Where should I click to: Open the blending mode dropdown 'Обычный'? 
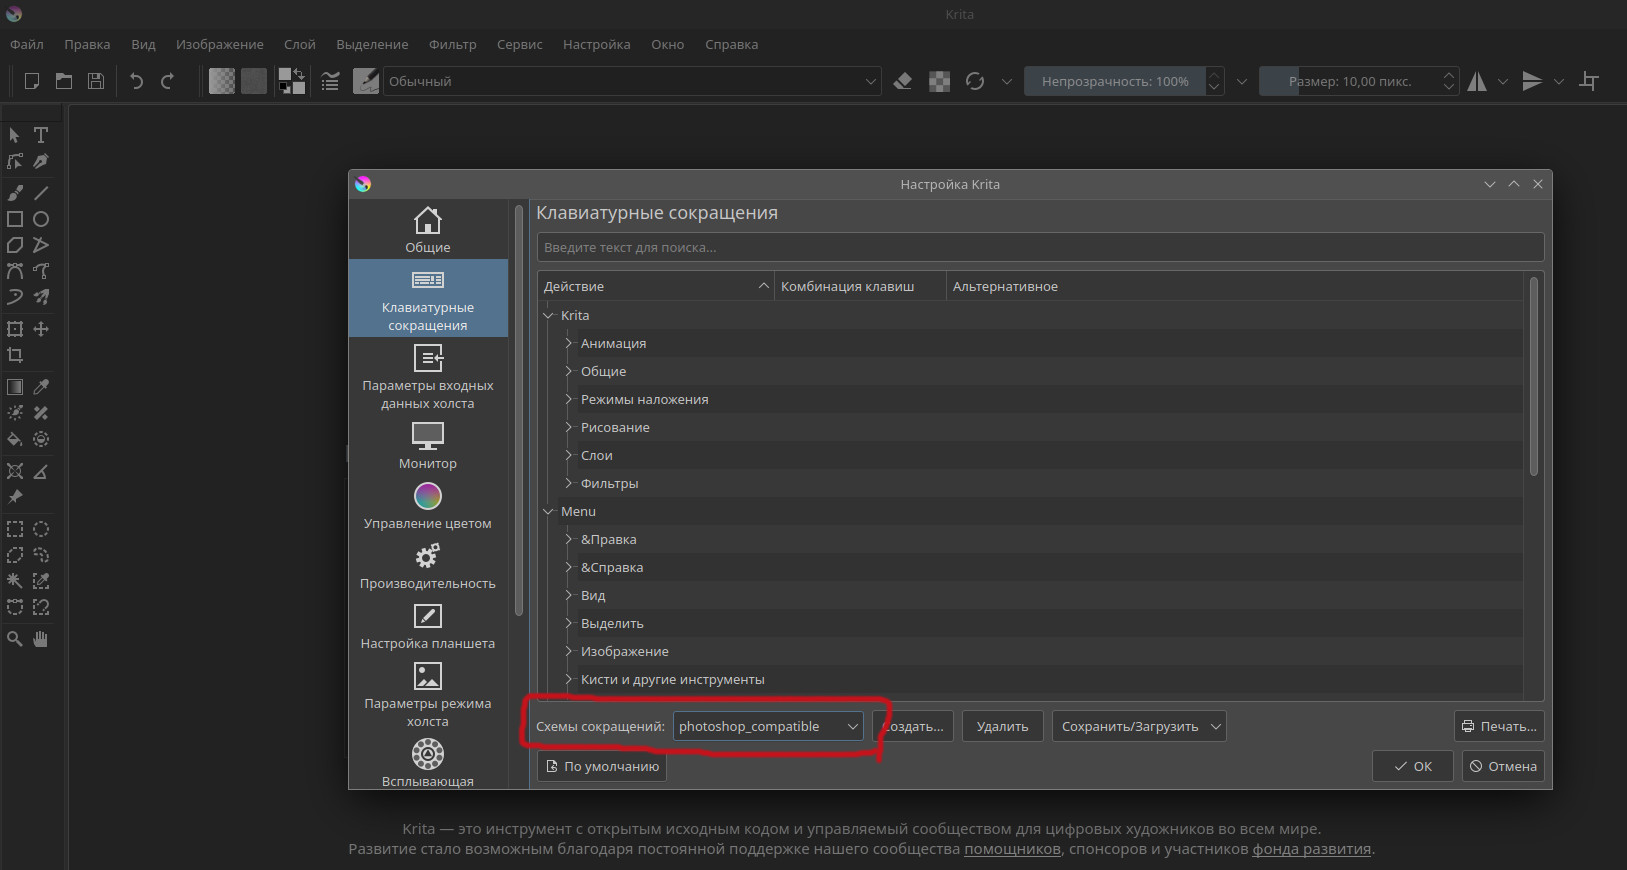632,81
